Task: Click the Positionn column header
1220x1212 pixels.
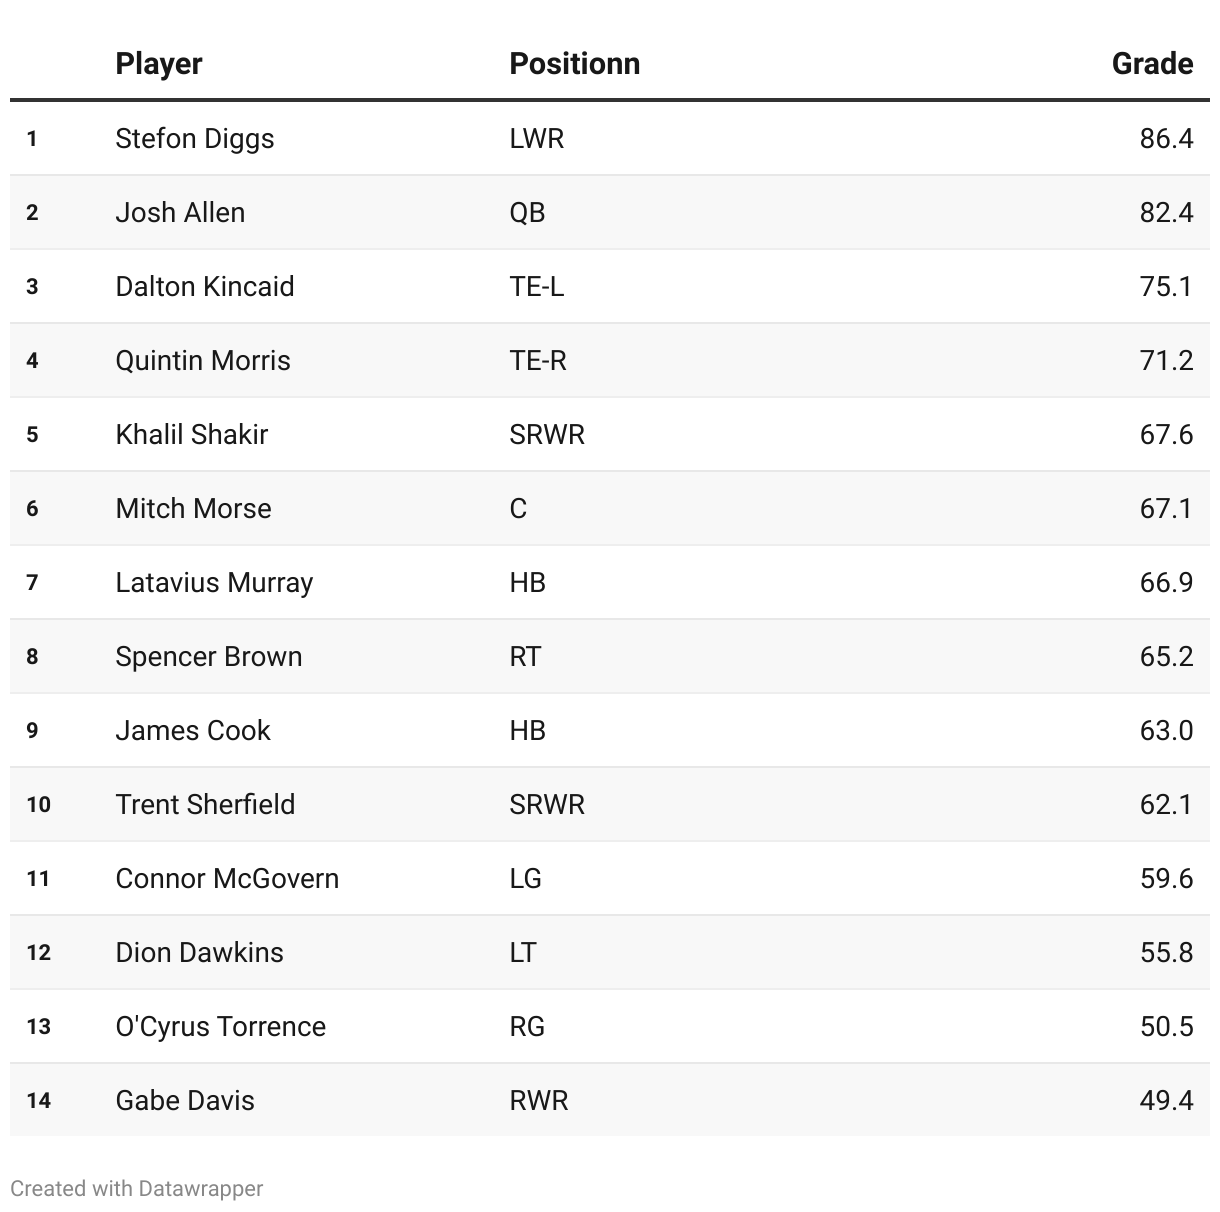Action: tap(574, 64)
